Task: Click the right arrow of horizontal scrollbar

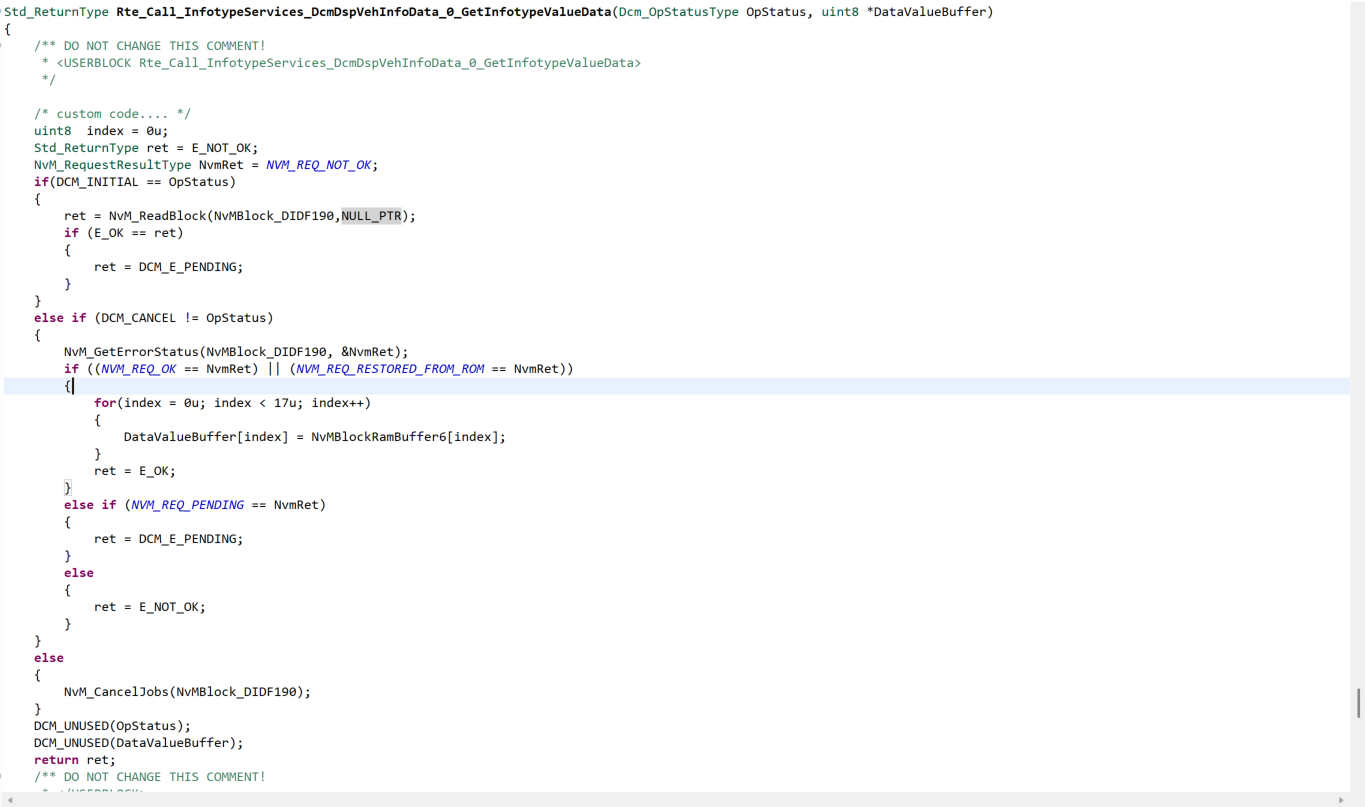Action: click(x=1341, y=799)
